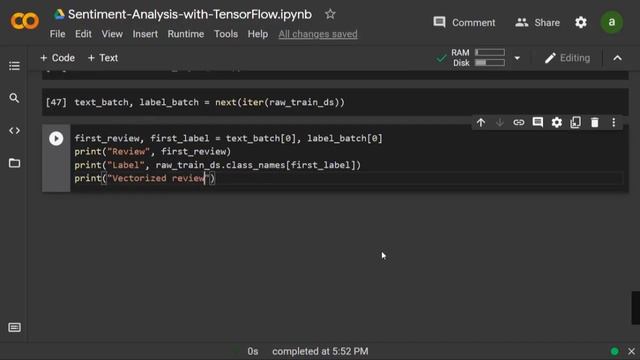The height and width of the screenshot is (360, 640).
Task: Click the notebook title to rename
Action: tap(190, 15)
